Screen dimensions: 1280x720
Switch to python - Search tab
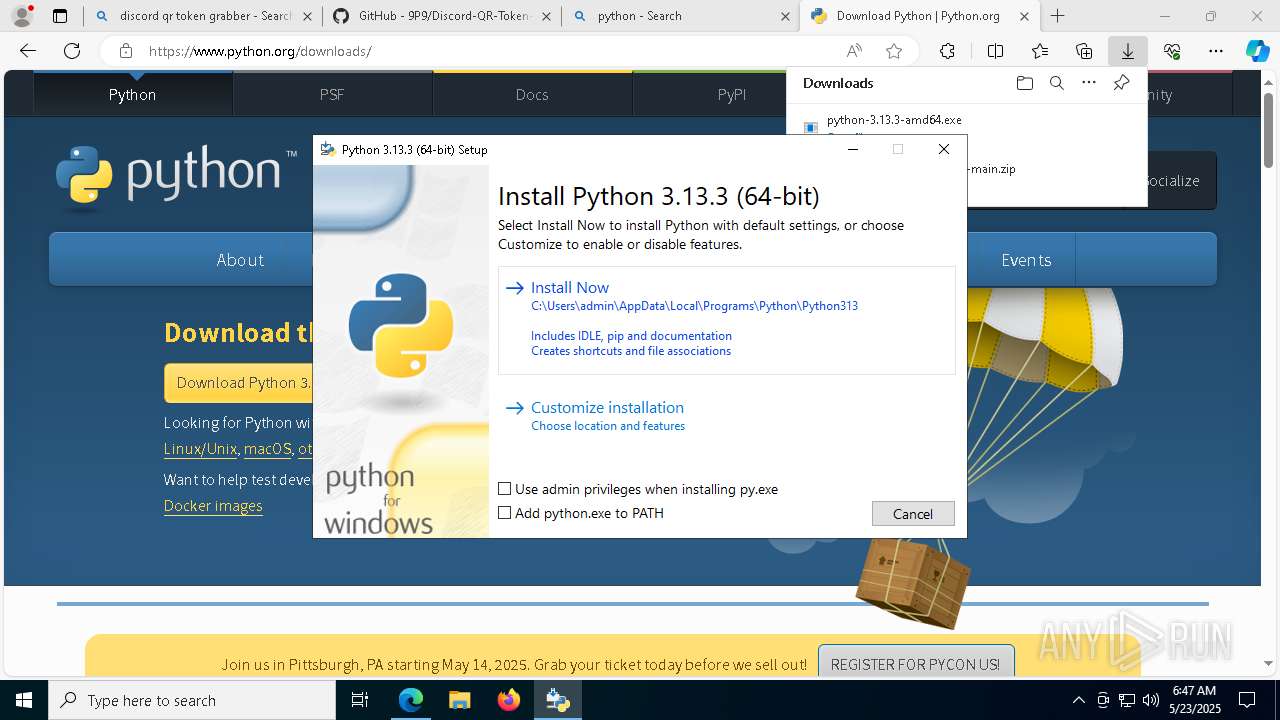point(680,16)
